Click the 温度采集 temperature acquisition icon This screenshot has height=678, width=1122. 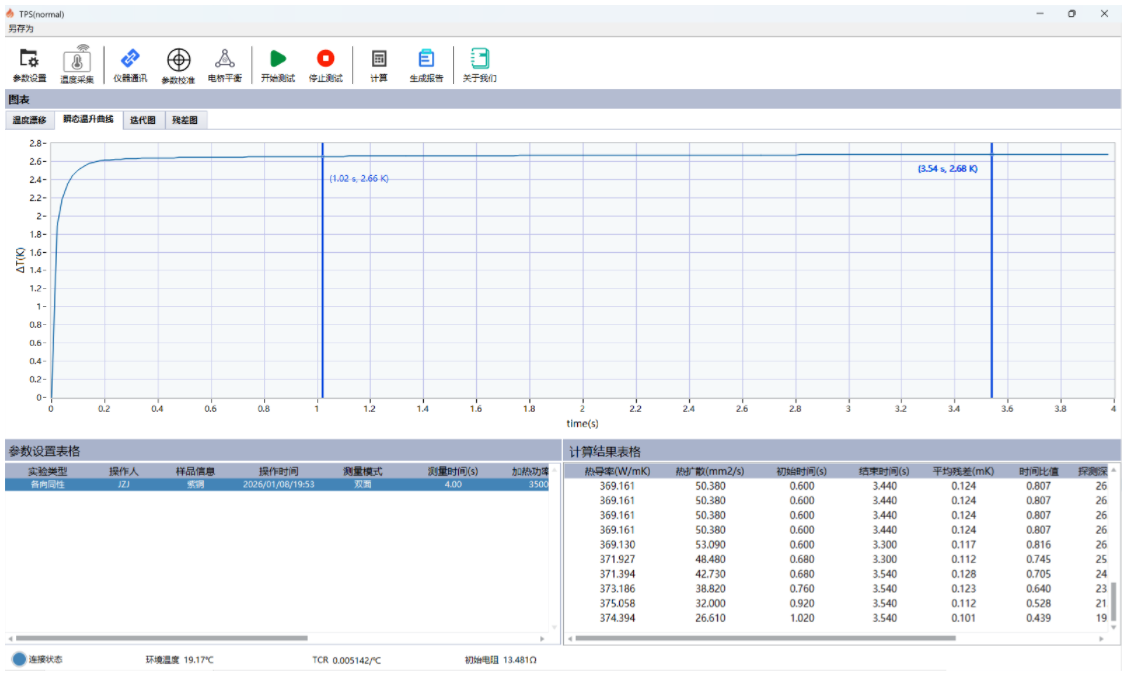(77, 64)
